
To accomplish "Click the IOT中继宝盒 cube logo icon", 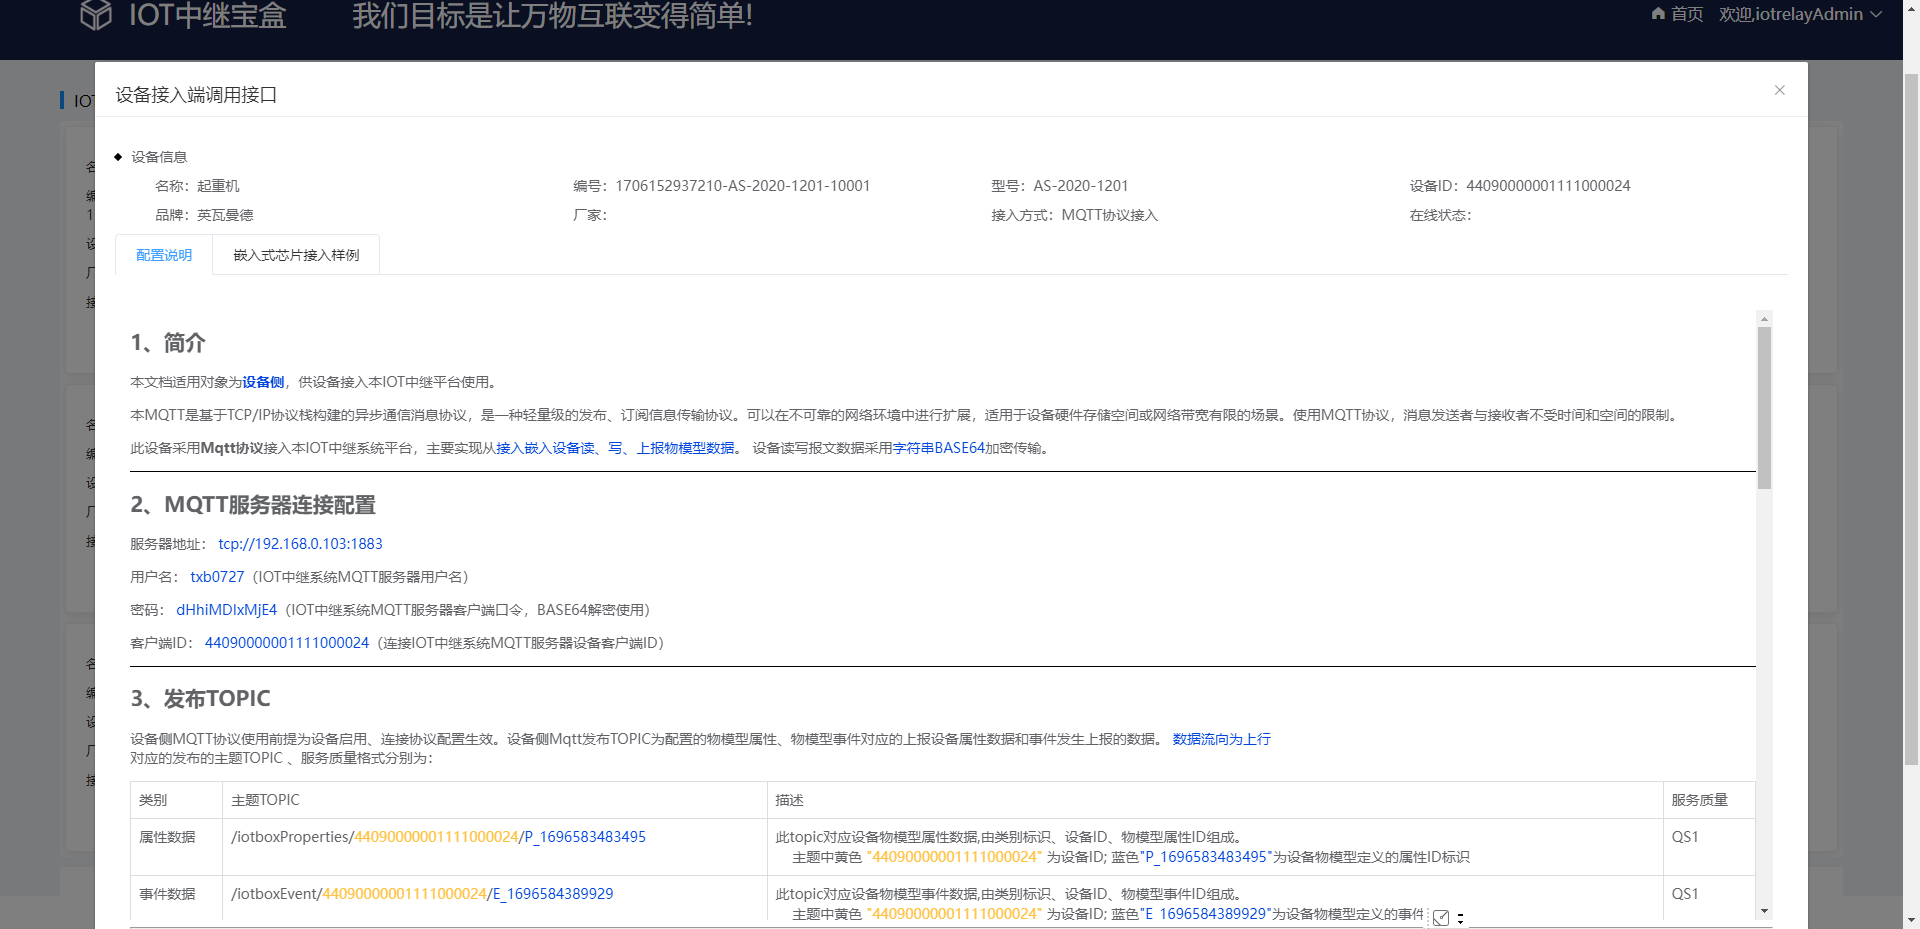I will [x=96, y=15].
